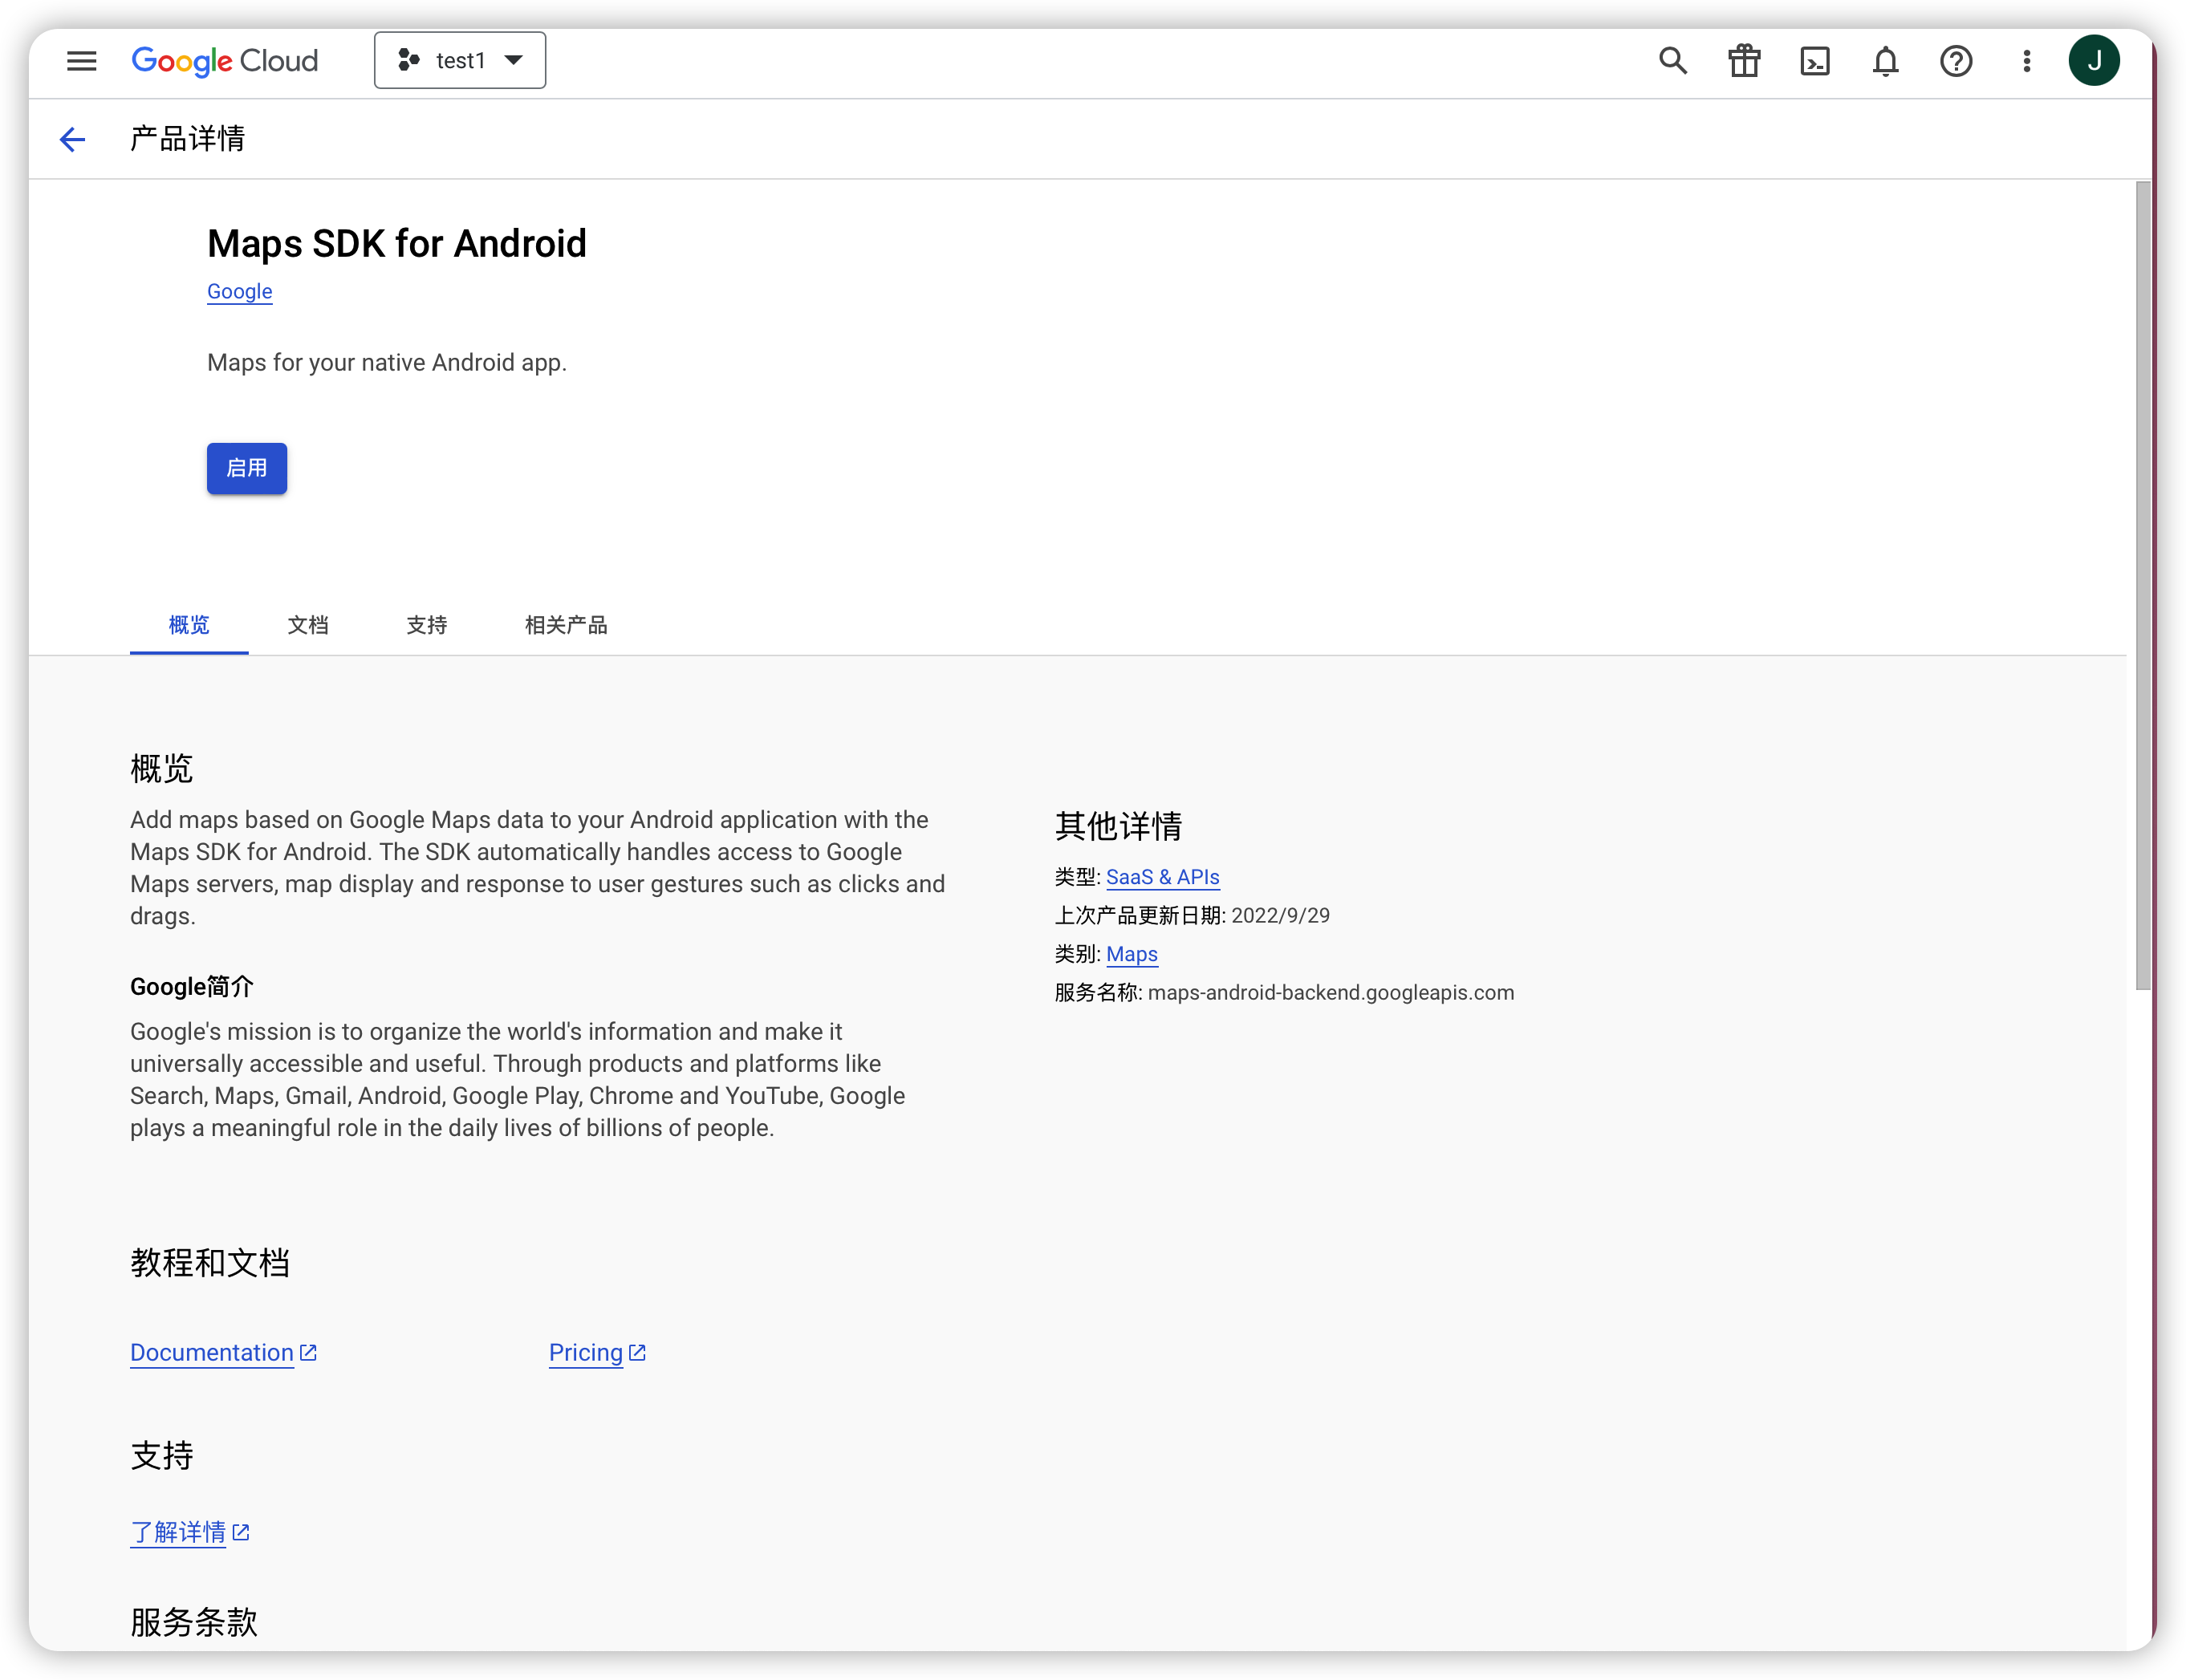Switch to the 支持 tab
This screenshot has width=2186, height=1680.
(x=427, y=625)
